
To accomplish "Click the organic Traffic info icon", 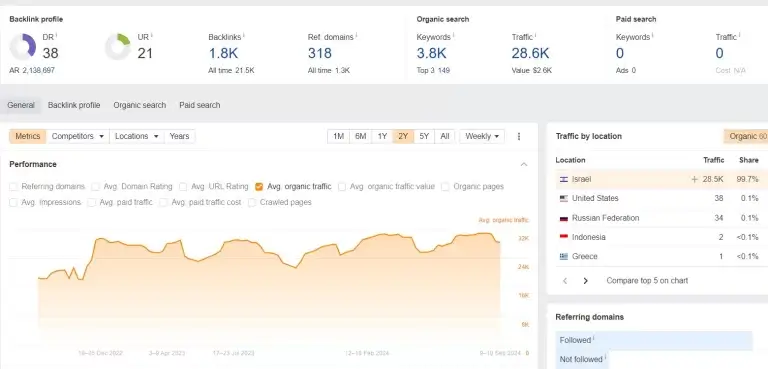I will click(535, 35).
